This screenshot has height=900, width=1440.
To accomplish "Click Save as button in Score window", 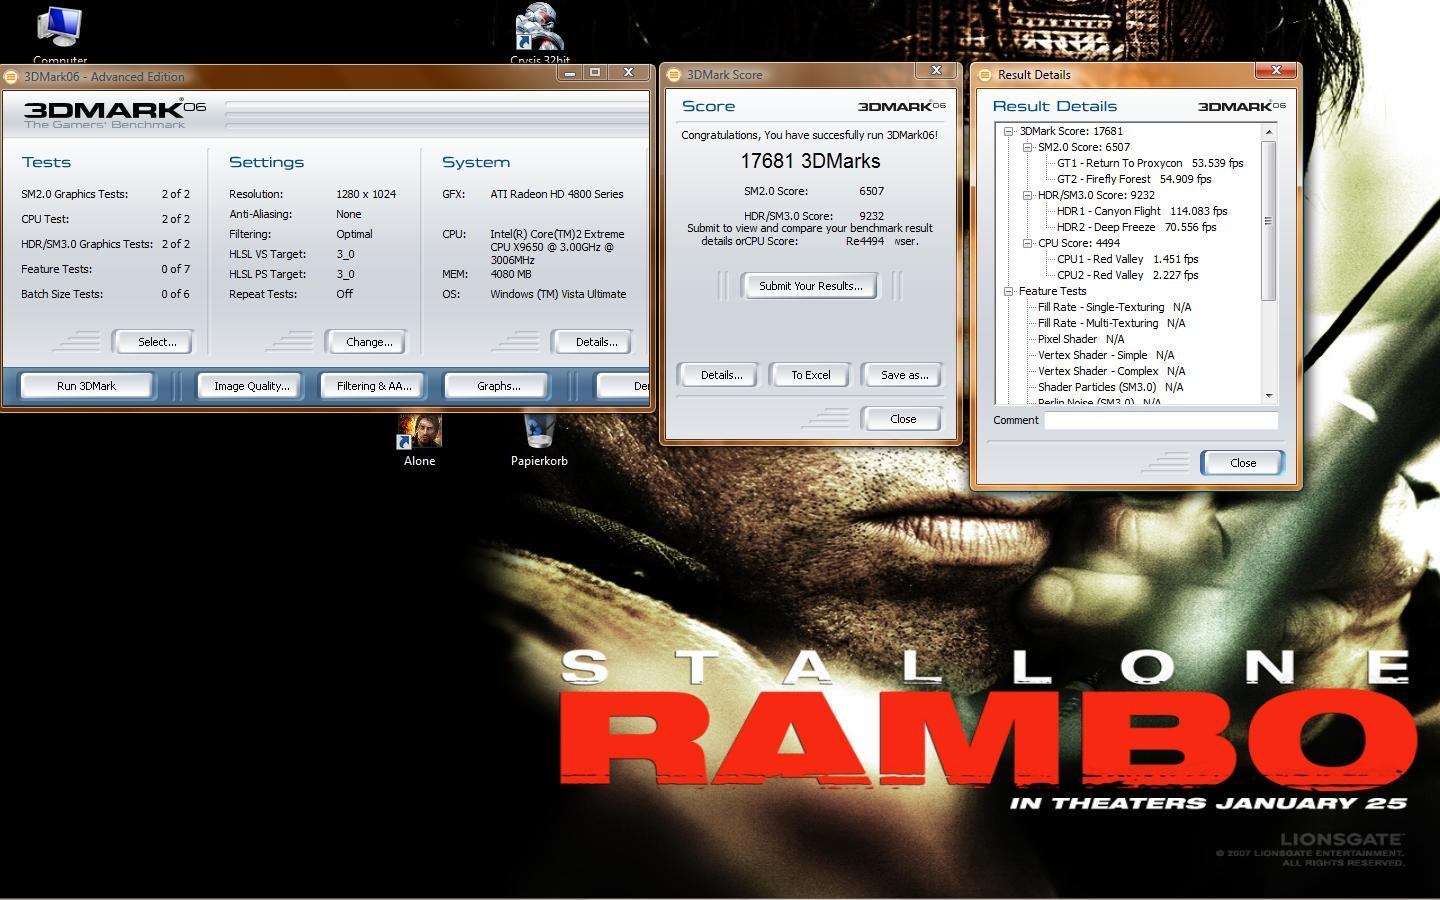I will point(904,375).
